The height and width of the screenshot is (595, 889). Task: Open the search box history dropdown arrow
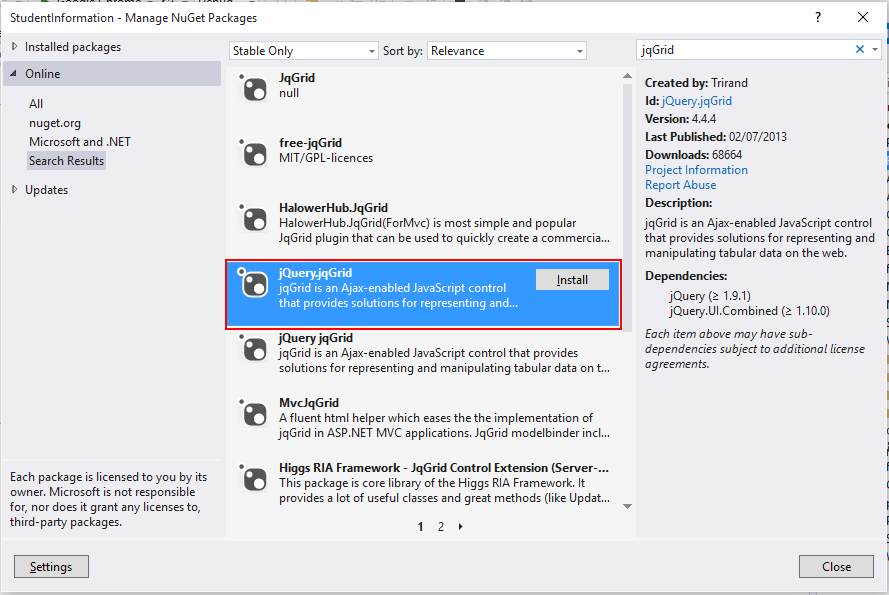point(875,49)
